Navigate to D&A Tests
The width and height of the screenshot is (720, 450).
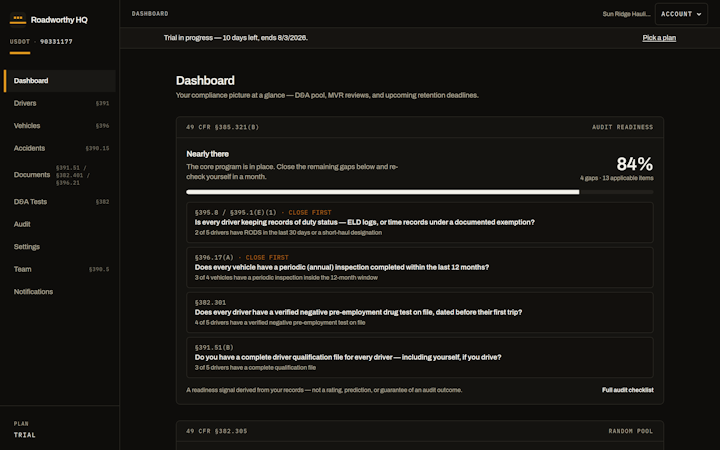click(x=60, y=202)
